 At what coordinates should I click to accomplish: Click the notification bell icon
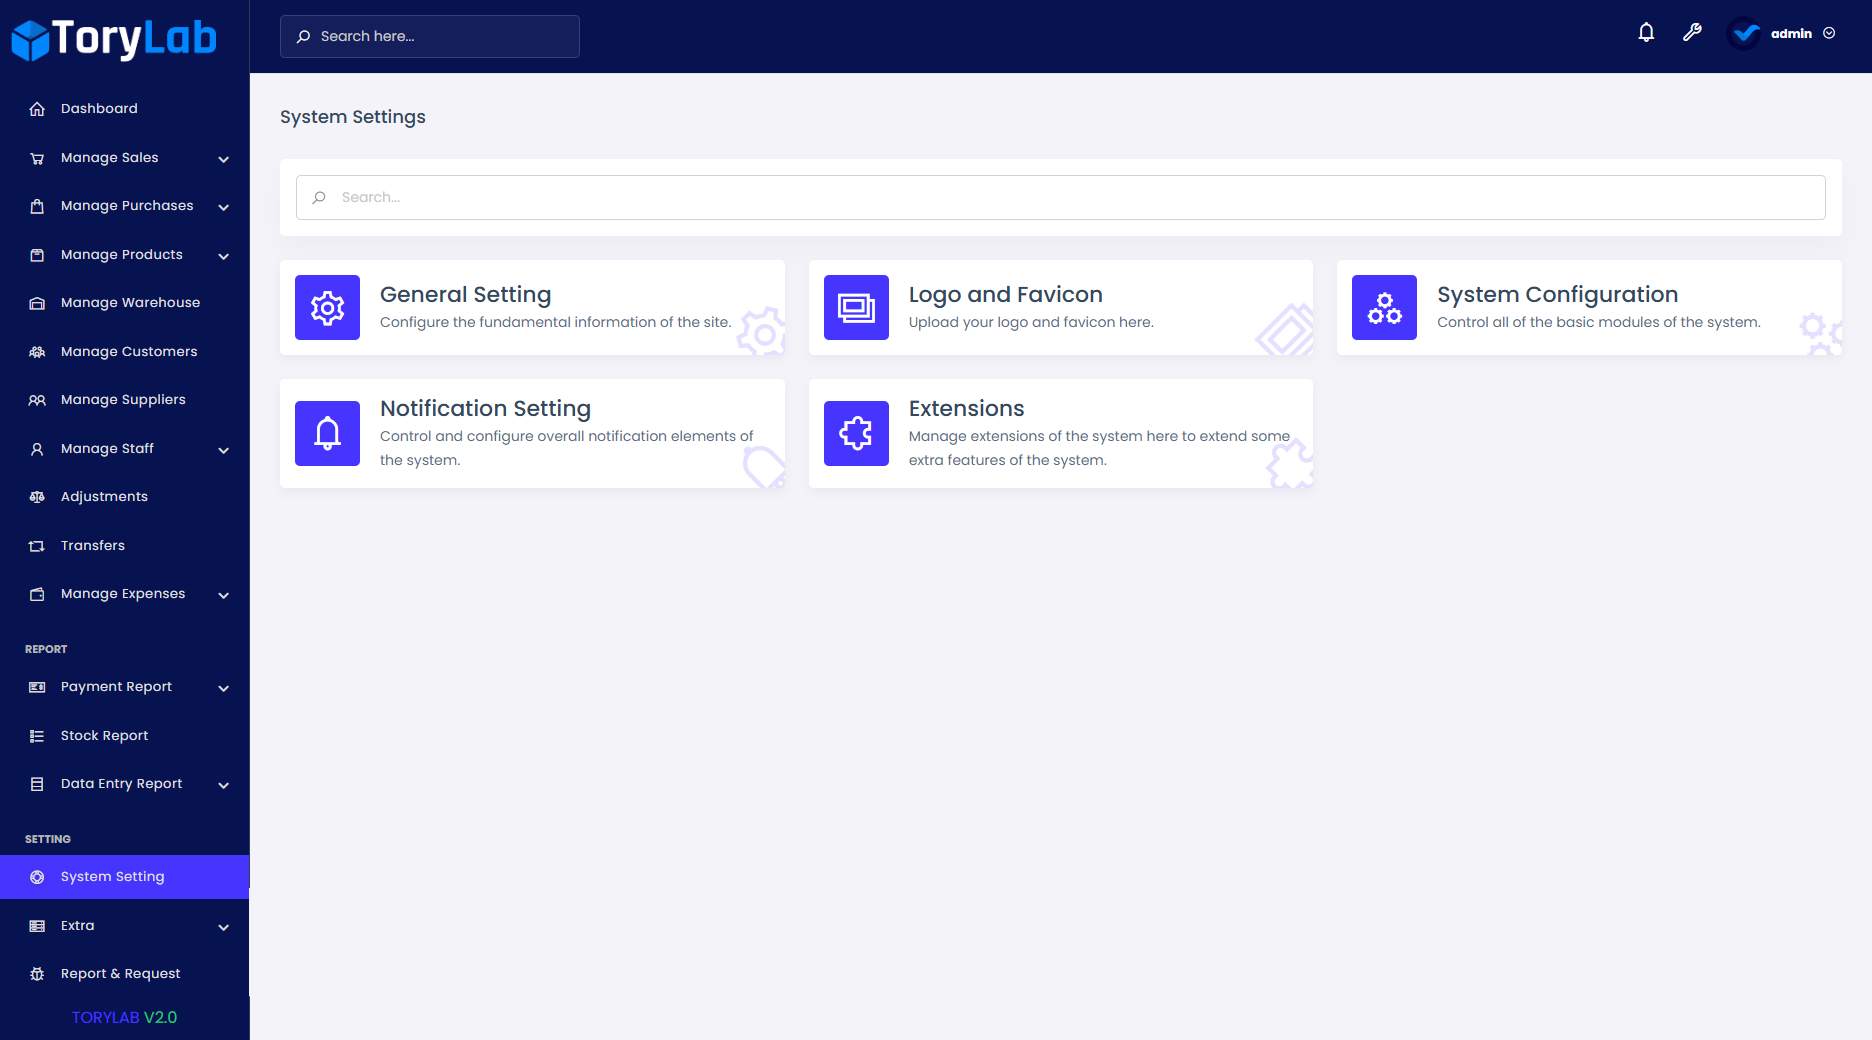[1646, 32]
